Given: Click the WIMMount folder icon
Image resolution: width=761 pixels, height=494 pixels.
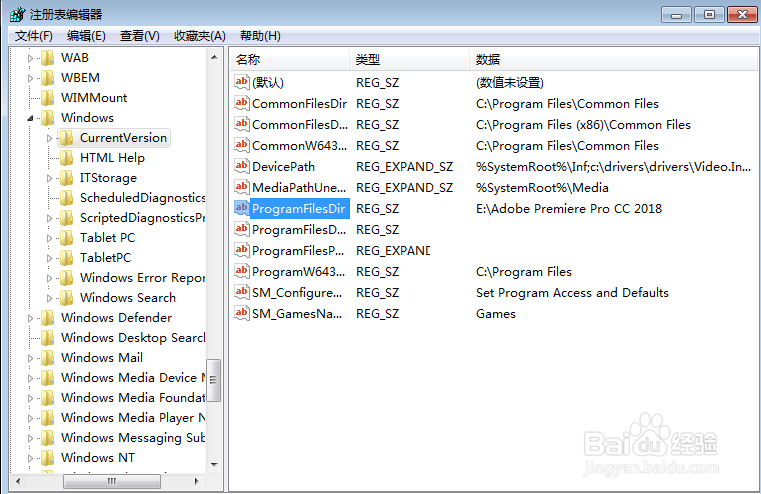Looking at the screenshot, I should (48, 98).
